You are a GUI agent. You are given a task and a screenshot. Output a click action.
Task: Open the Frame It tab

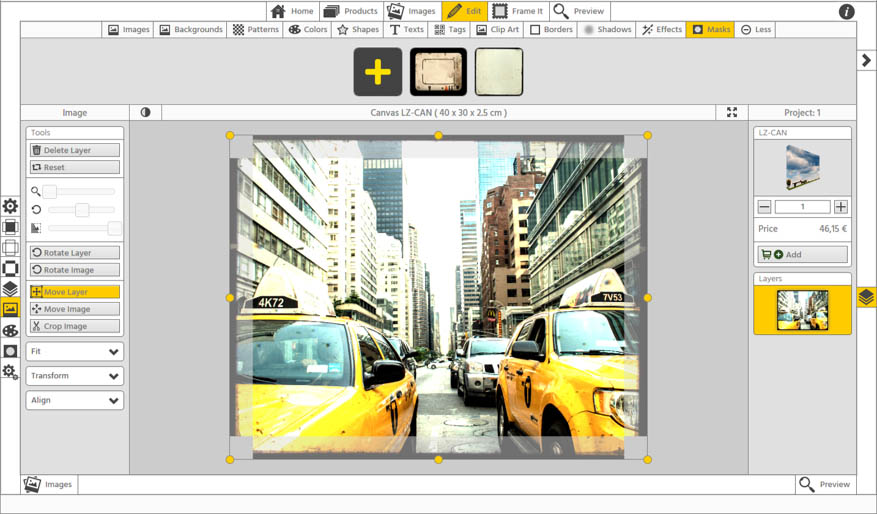518,11
